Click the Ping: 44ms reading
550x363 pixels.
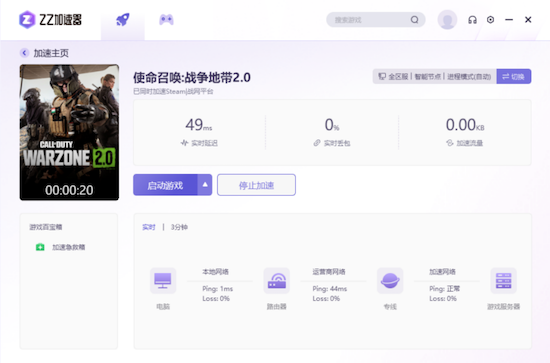pyautogui.click(x=330, y=289)
